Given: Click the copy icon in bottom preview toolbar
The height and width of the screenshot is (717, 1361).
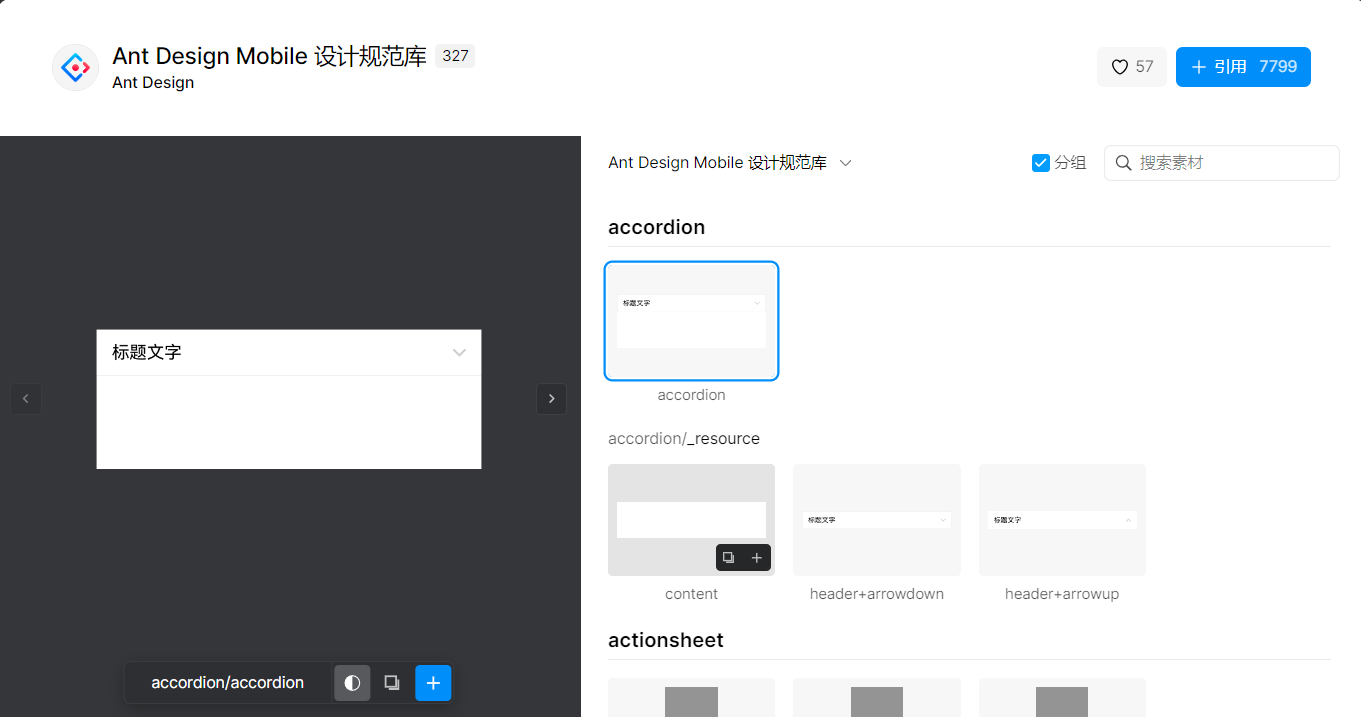Looking at the screenshot, I should 392,683.
